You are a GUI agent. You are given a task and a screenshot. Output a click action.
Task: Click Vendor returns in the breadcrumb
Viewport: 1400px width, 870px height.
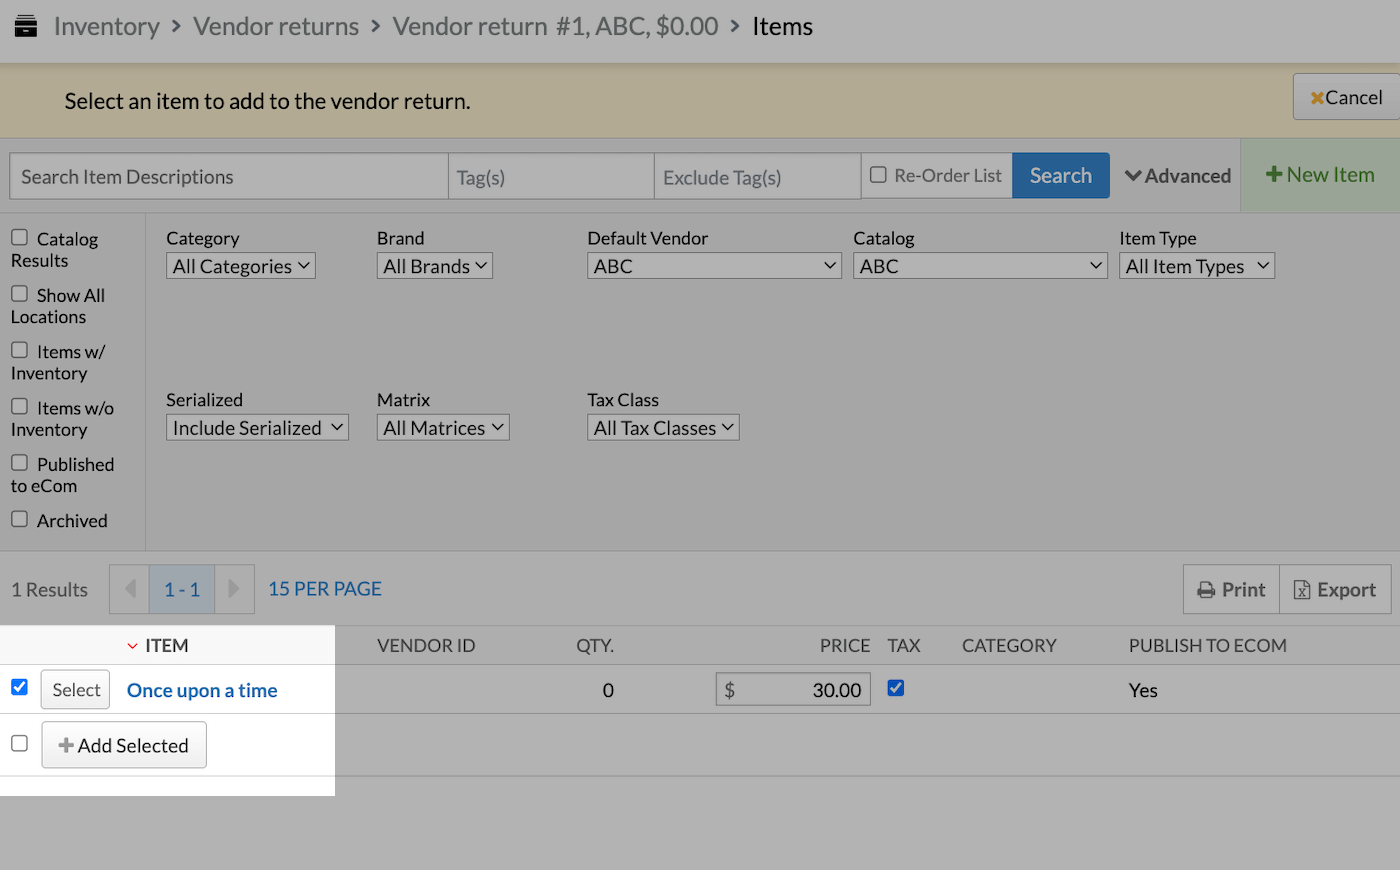point(276,26)
